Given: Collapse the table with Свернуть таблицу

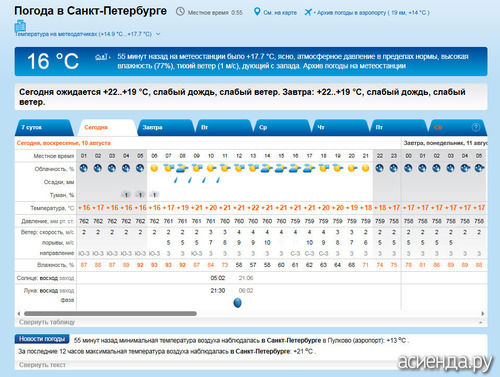Looking at the screenshot, I should pyautogui.click(x=47, y=322).
